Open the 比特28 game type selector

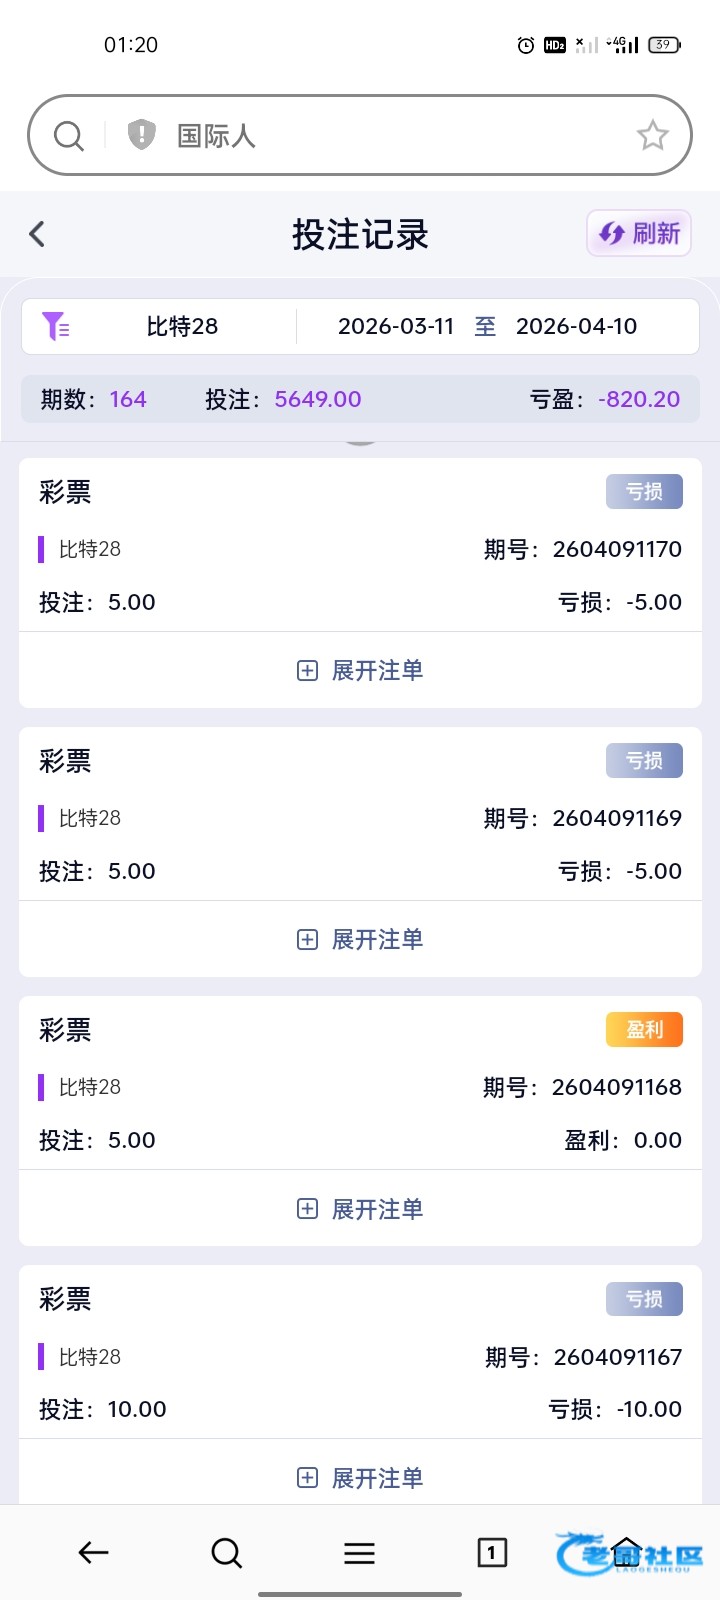click(x=182, y=326)
